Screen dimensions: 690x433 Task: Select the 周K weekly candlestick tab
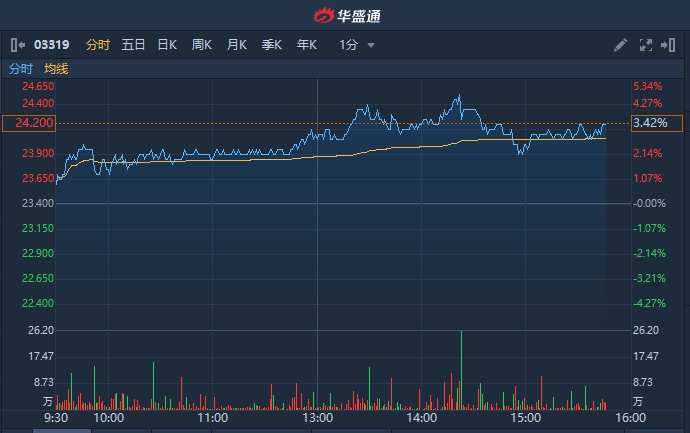click(x=202, y=45)
